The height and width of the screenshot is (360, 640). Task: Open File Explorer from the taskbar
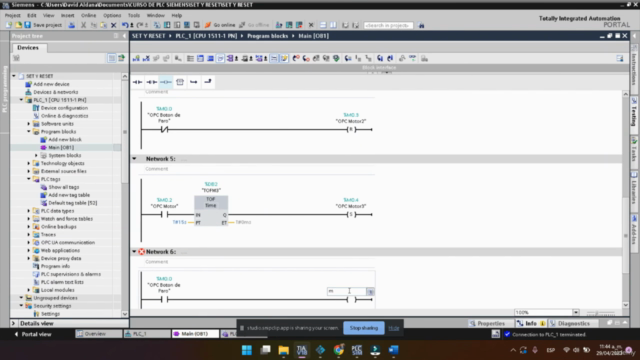pos(283,350)
